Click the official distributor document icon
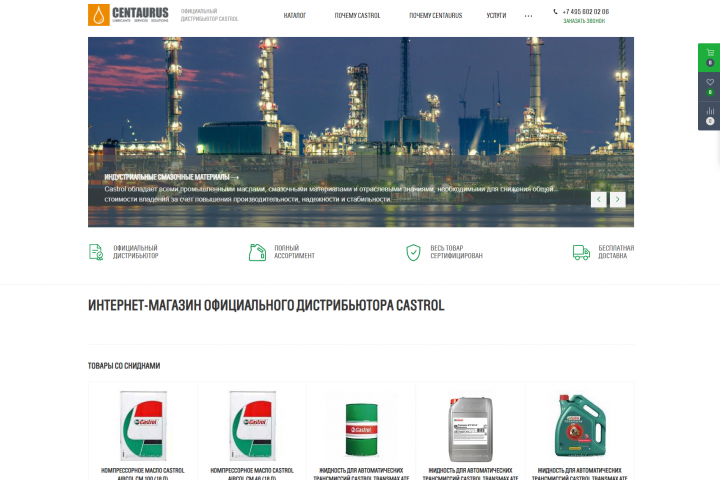720x480 pixels. [x=96, y=252]
